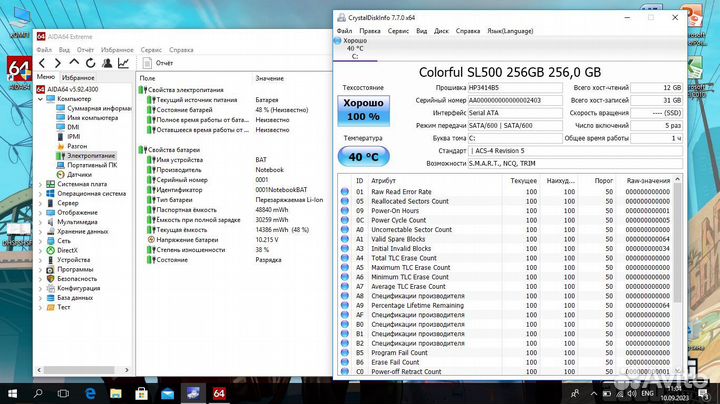Expand the Системная плата tree node
The width and height of the screenshot is (720, 404).
point(40,184)
